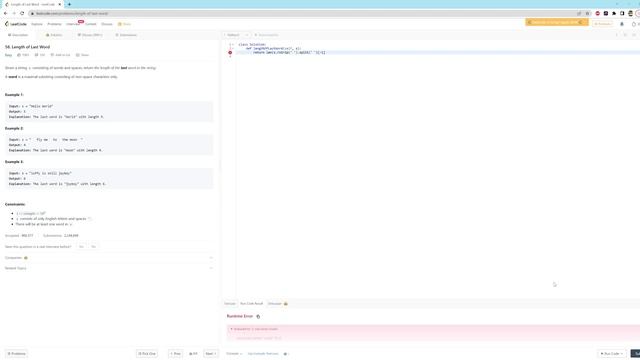Image resolution: width=640 pixels, height=360 pixels.
Task: Open the Problems nav item
Action: pyautogui.click(x=54, y=24)
